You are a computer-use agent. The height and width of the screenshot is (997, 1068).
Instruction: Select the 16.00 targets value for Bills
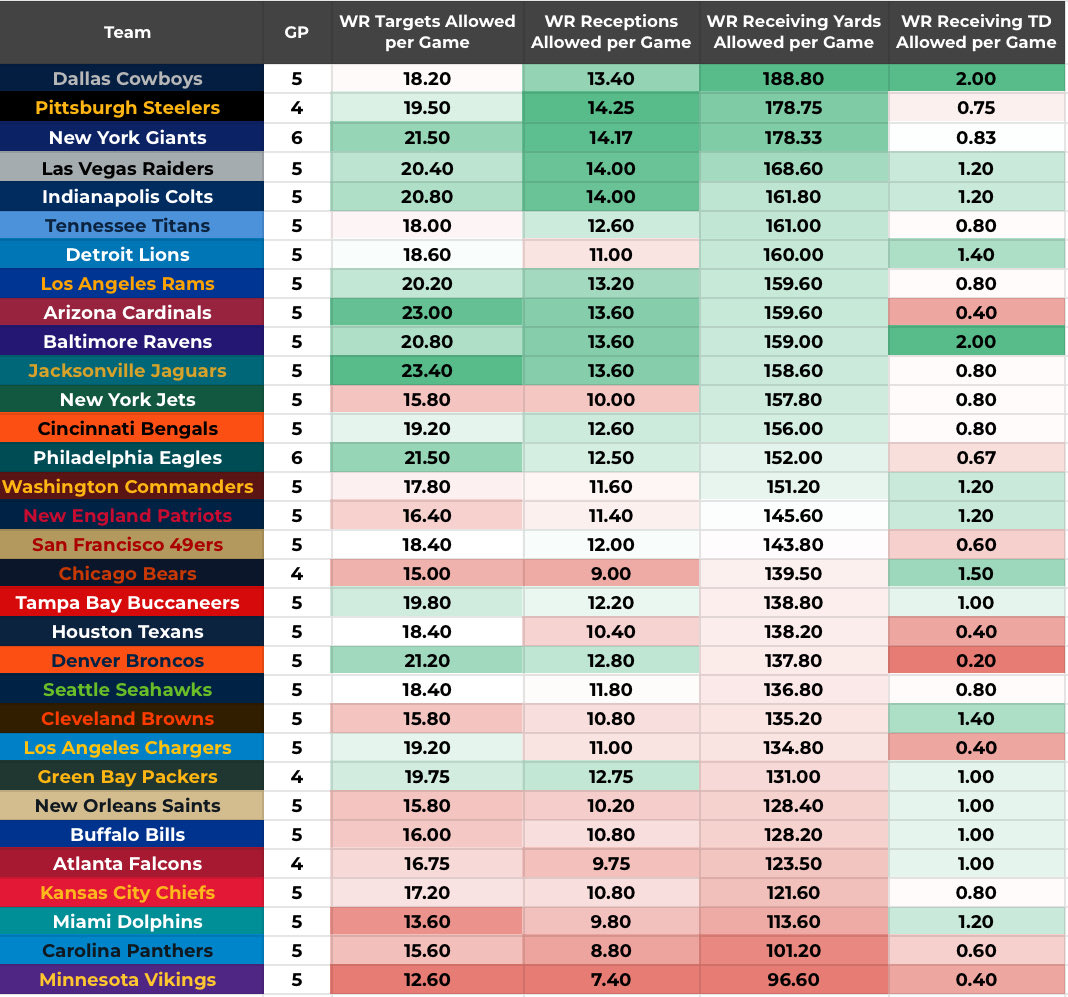(x=426, y=834)
